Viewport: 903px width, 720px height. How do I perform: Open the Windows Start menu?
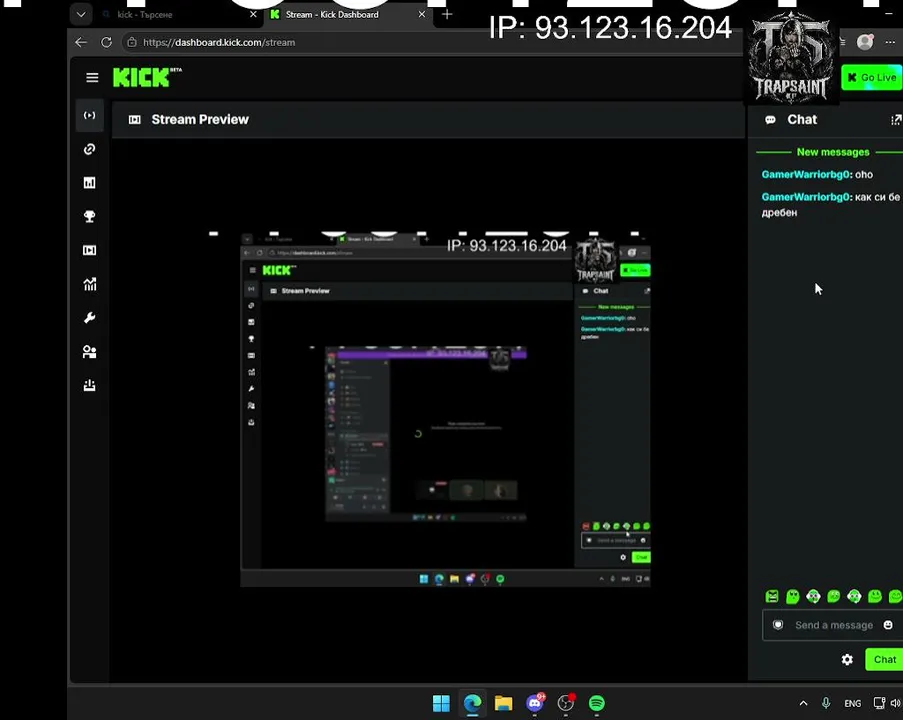click(441, 703)
